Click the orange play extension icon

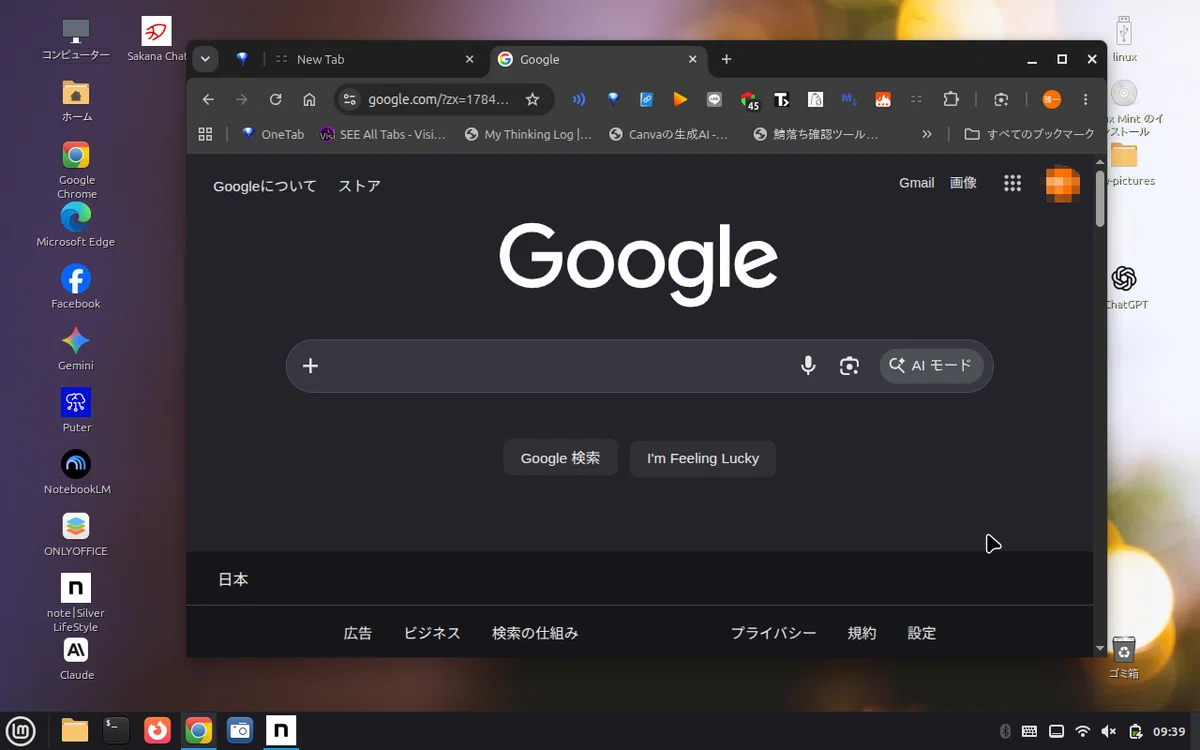(680, 99)
